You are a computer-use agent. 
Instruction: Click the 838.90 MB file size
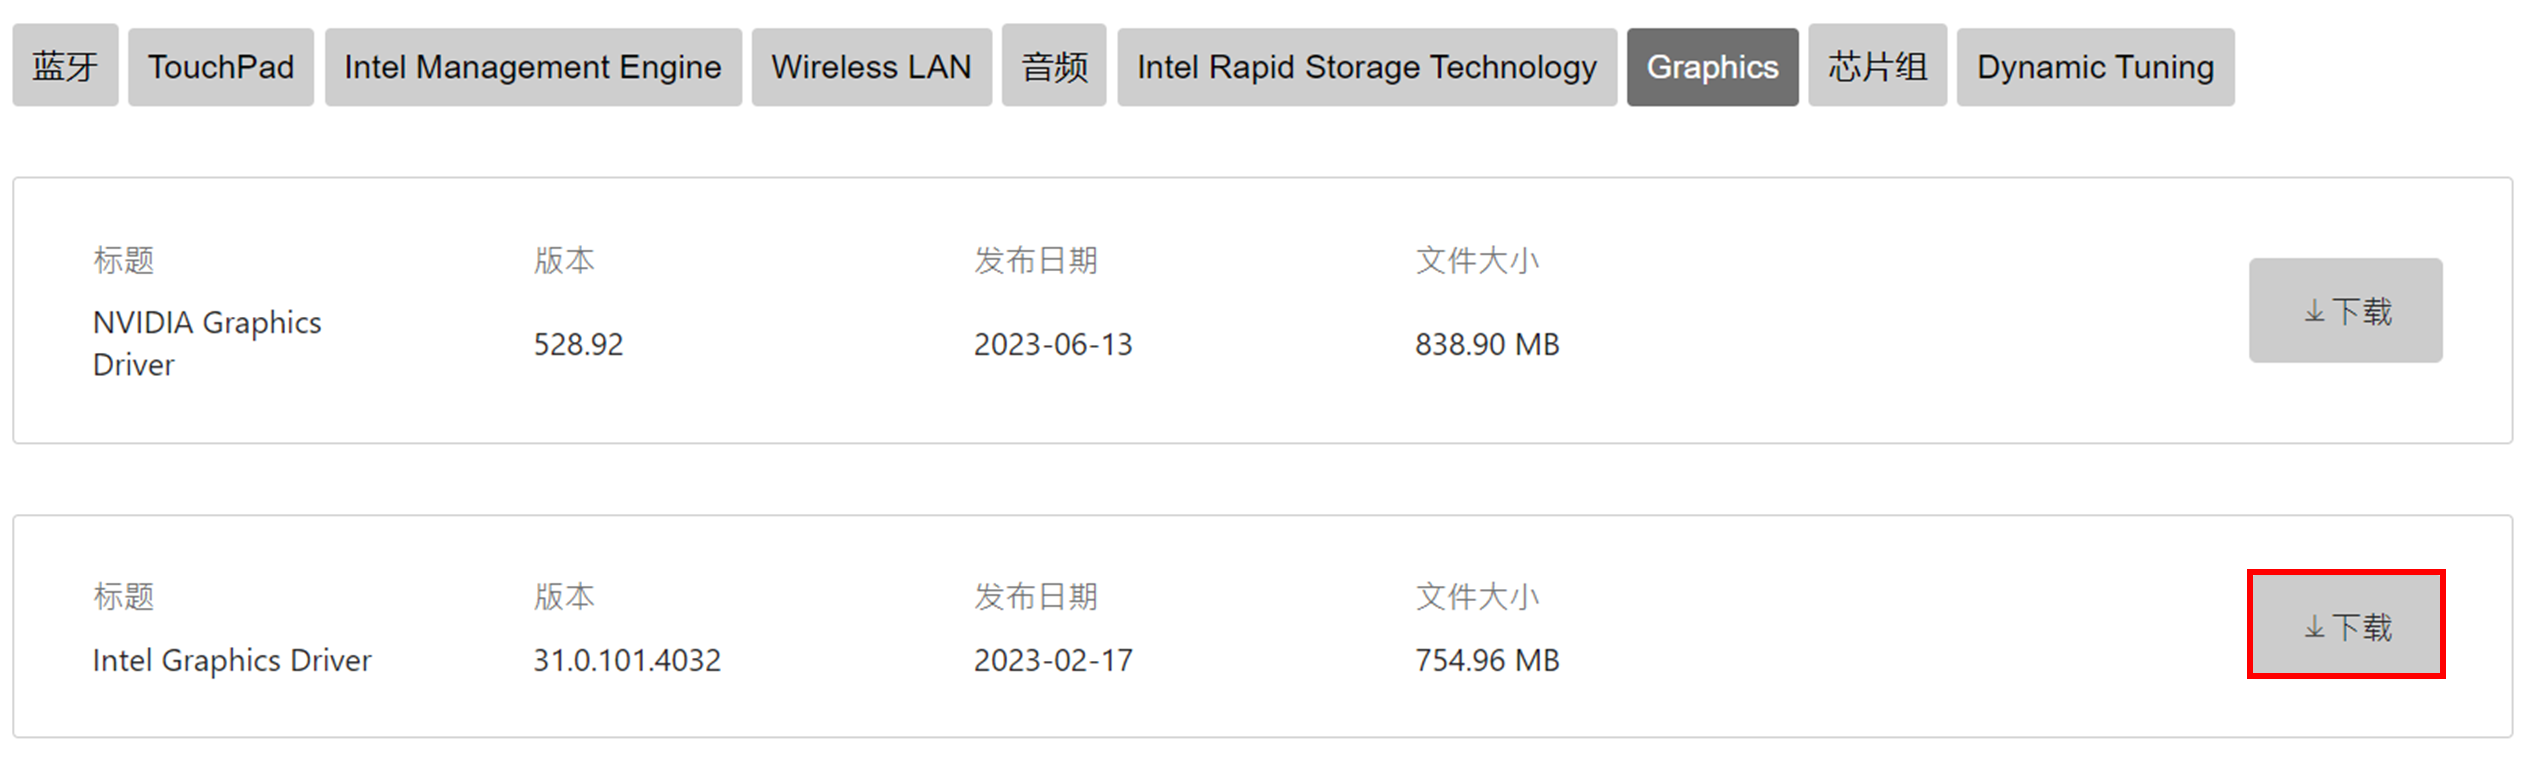[1487, 344]
